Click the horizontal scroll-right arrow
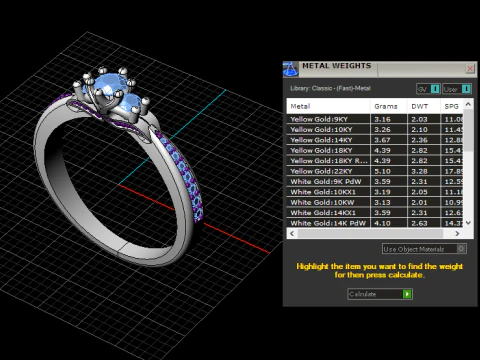This screenshot has height=360, width=480. pyautogui.click(x=457, y=234)
